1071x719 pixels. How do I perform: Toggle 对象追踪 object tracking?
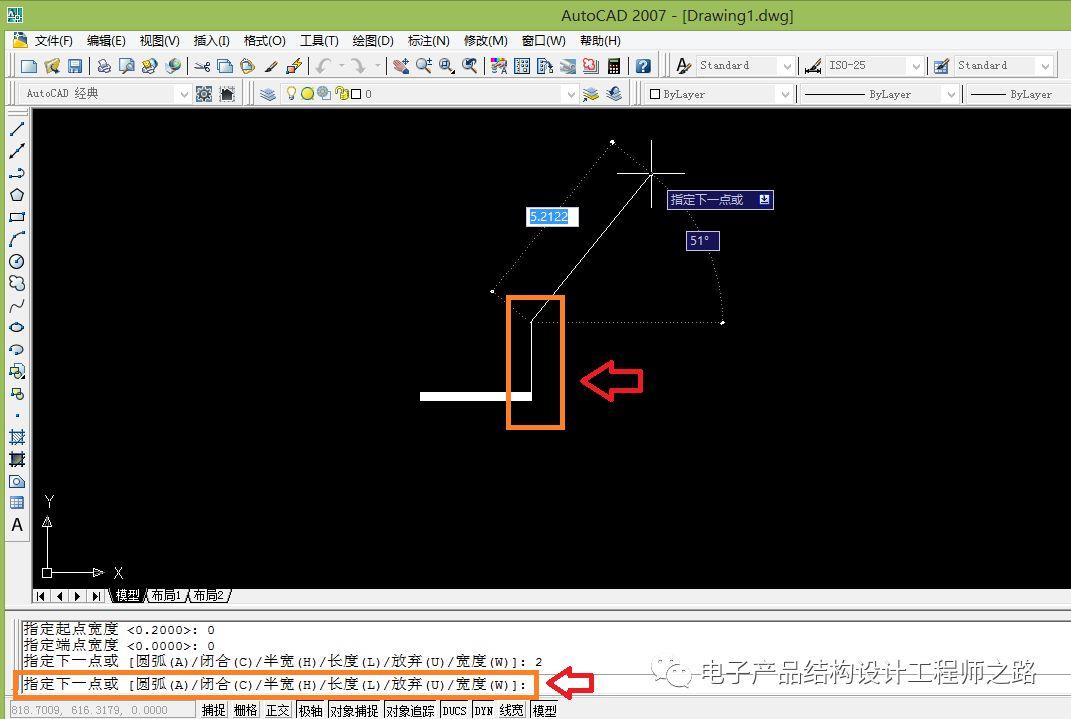click(x=410, y=710)
